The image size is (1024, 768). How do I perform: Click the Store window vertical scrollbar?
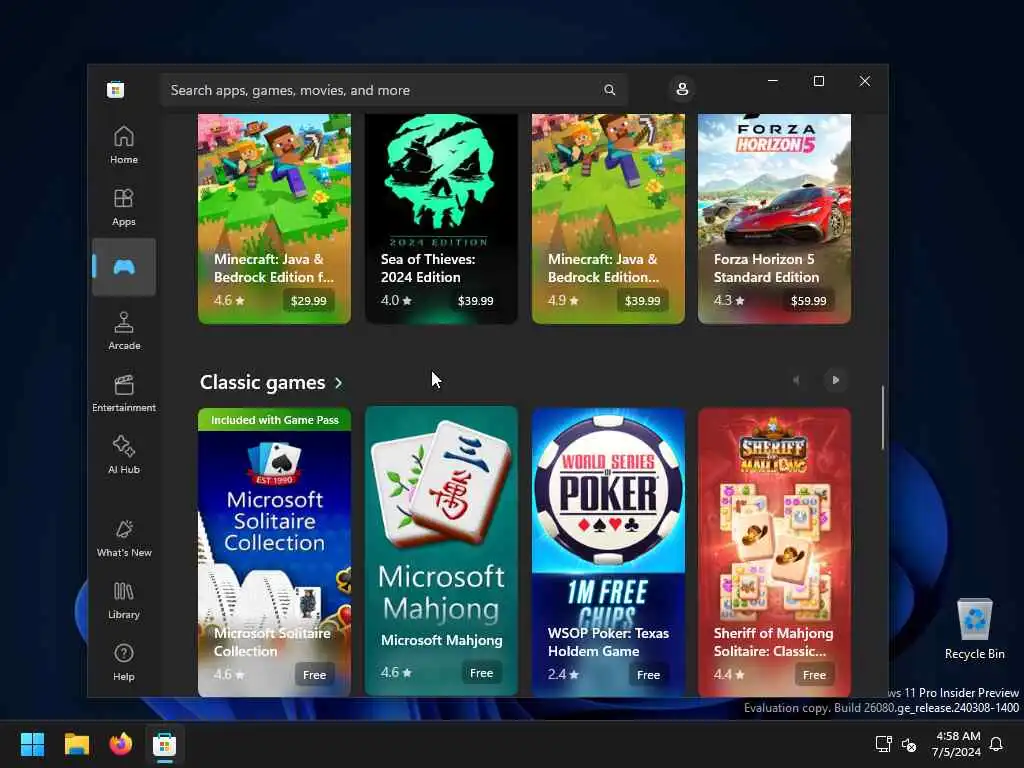coord(883,417)
